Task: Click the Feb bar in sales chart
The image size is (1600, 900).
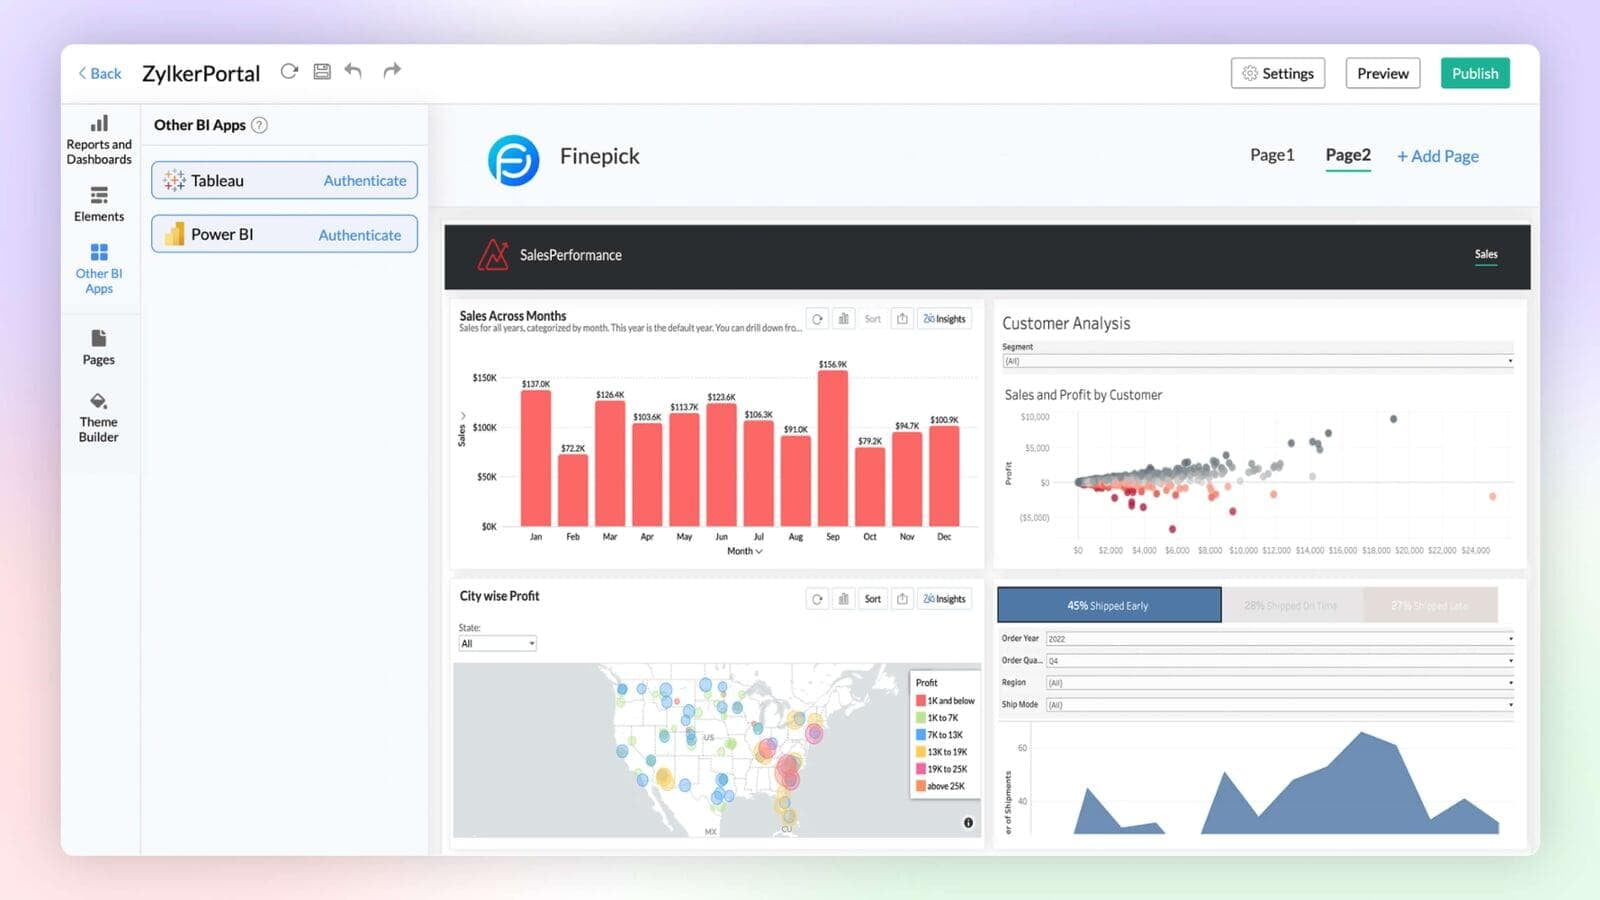Action: [573, 490]
